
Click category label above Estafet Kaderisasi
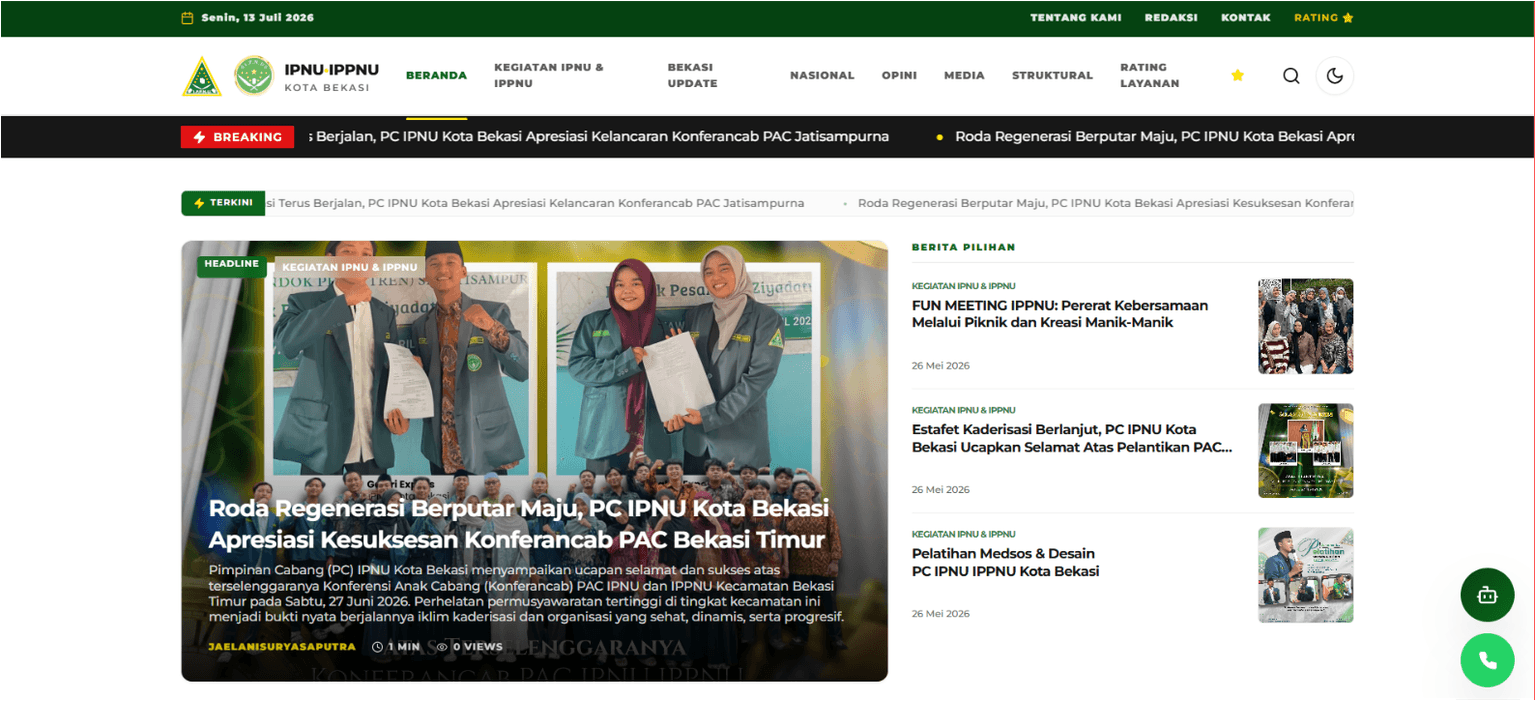pyautogui.click(x=963, y=410)
